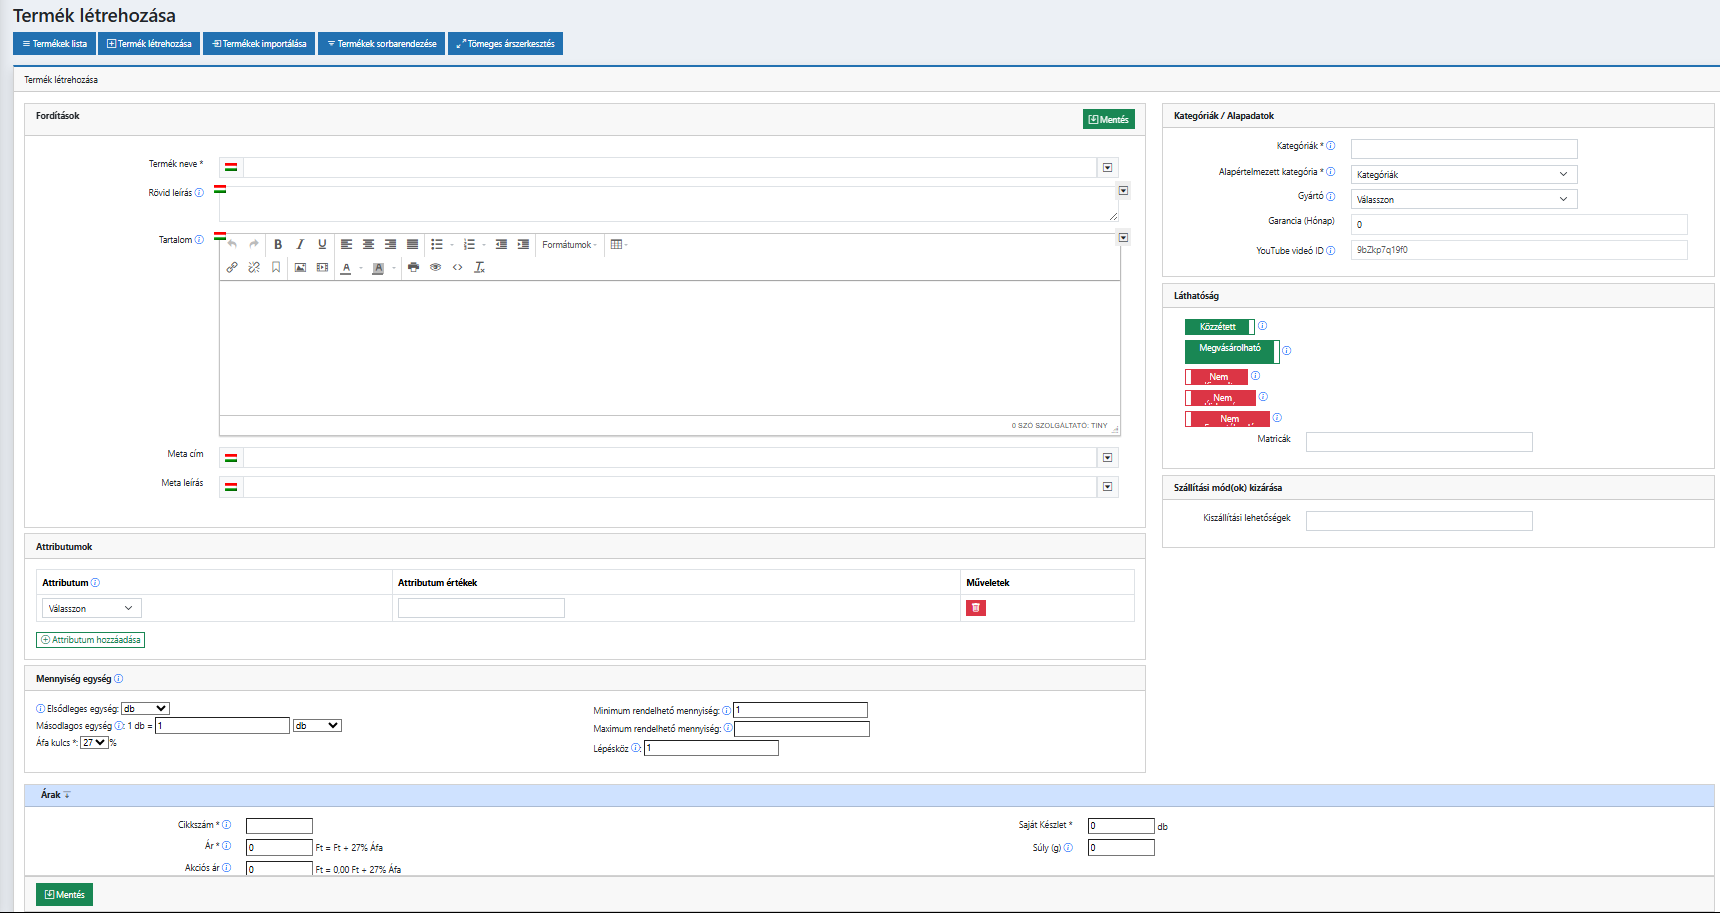Image resolution: width=1720 pixels, height=913 pixels.
Task: Click the clear formatting icon
Action: click(479, 267)
